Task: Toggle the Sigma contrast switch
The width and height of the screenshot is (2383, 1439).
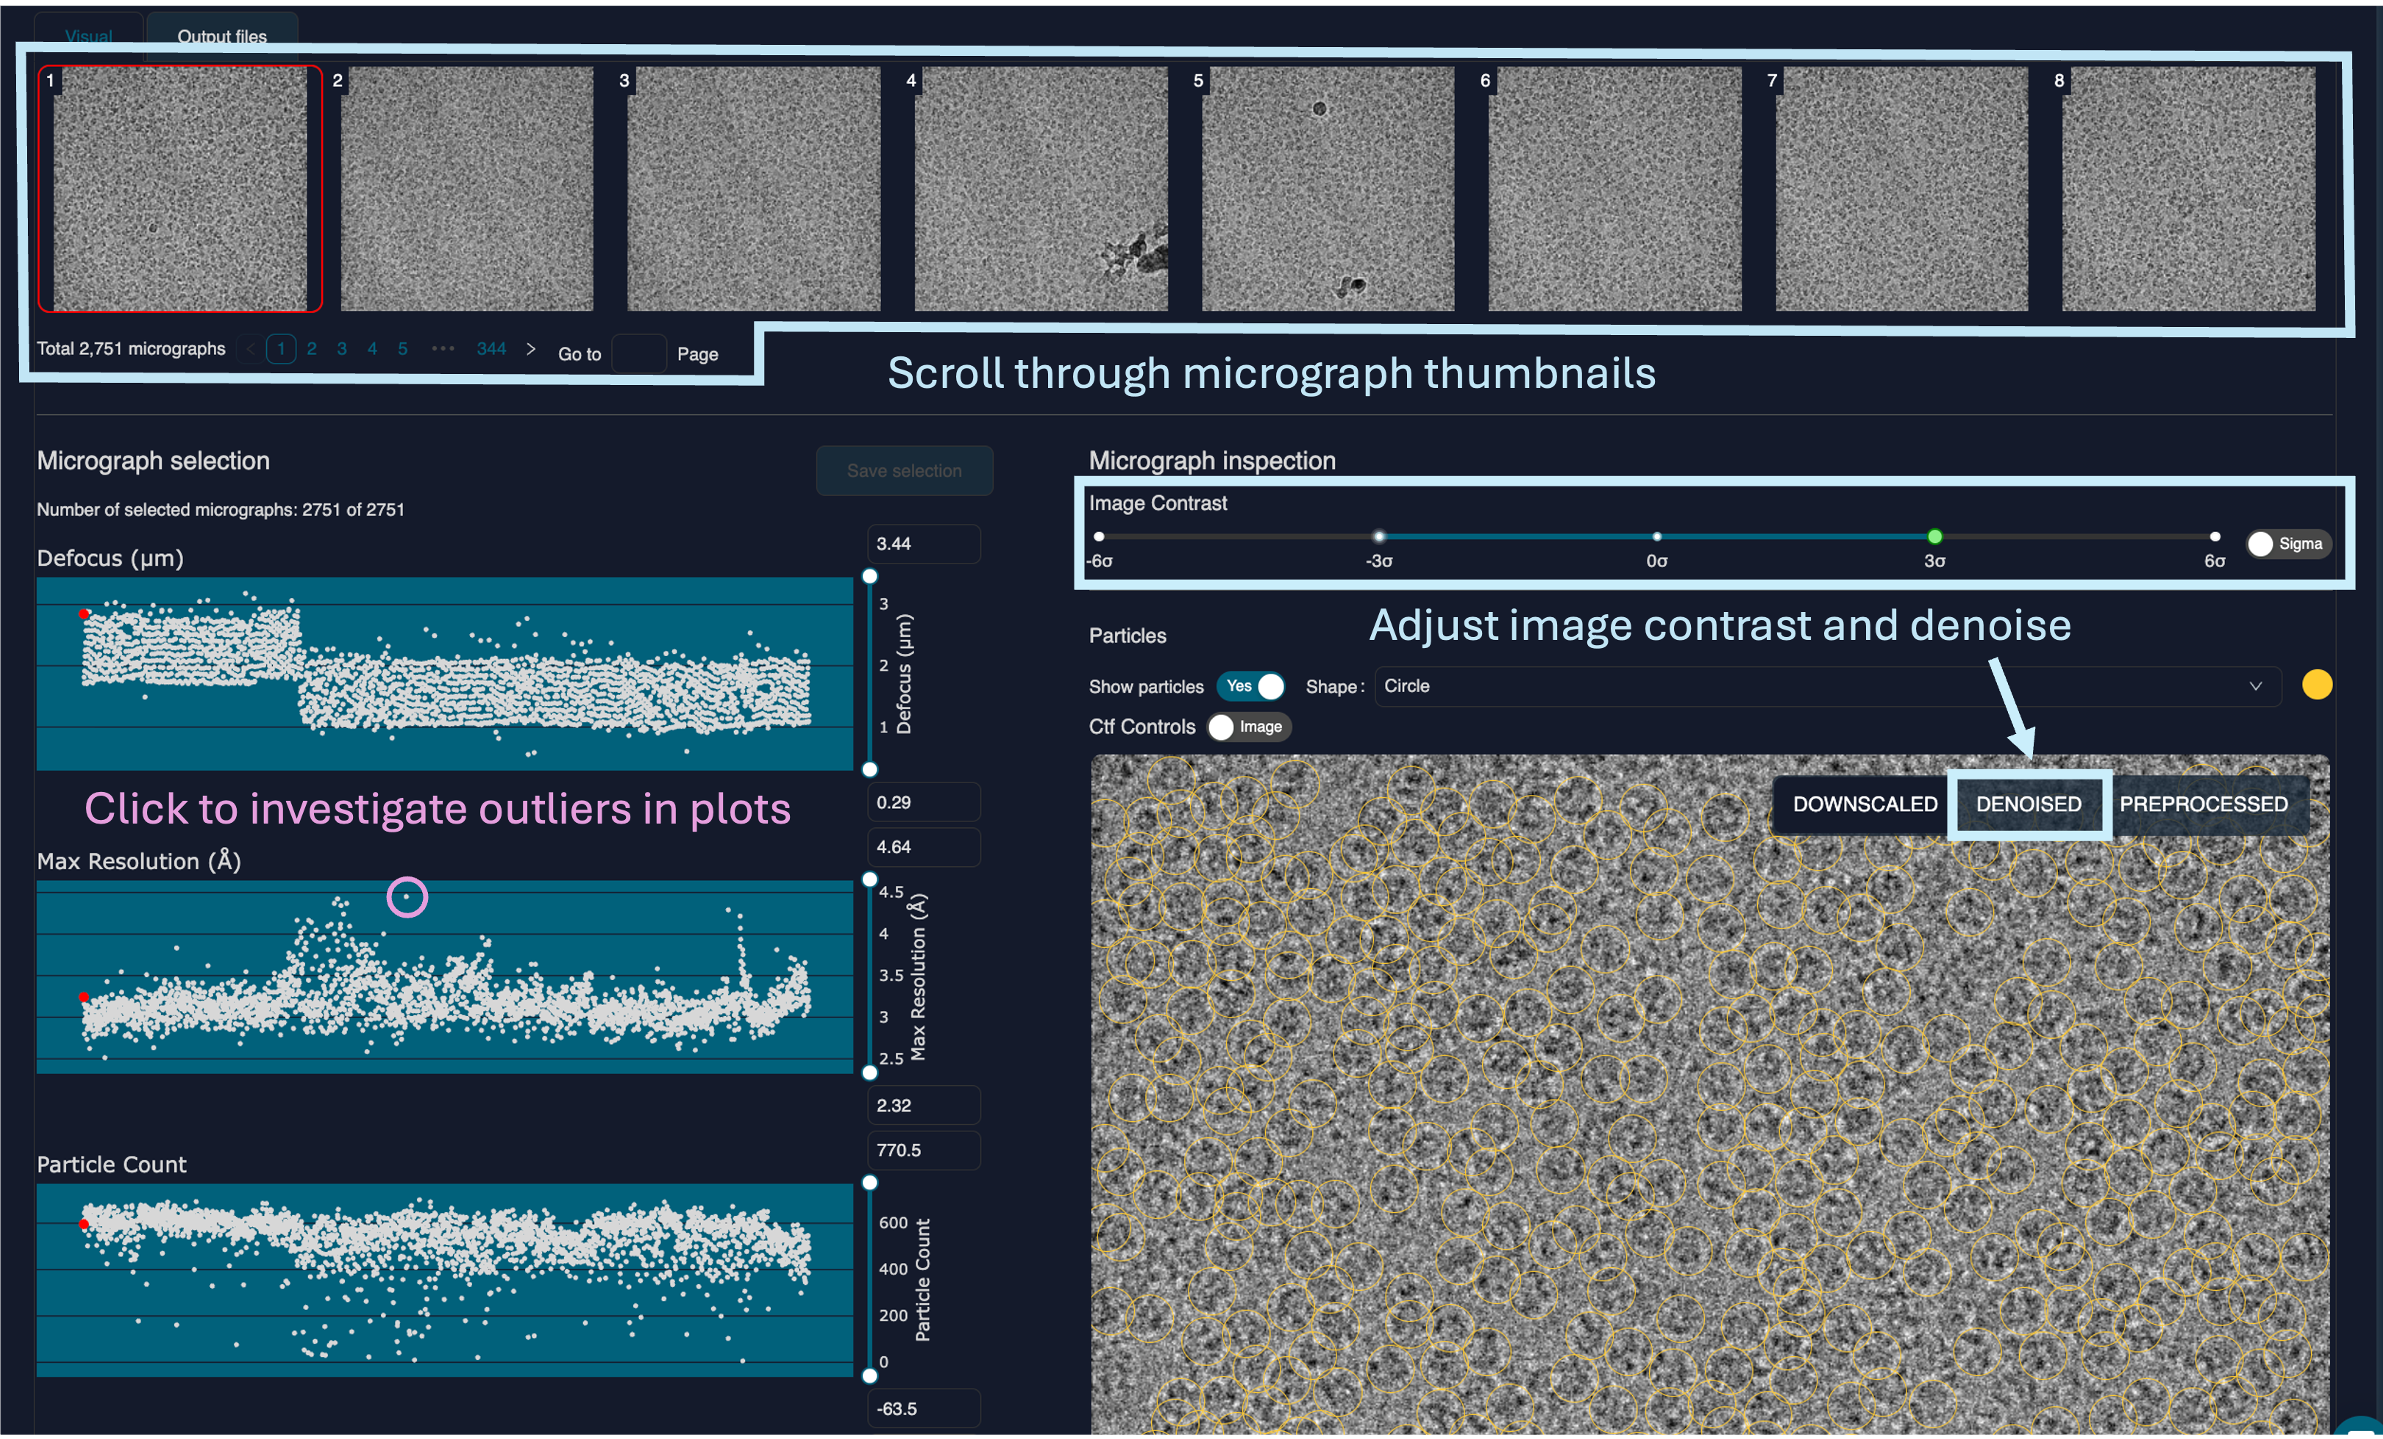Action: click(2286, 544)
